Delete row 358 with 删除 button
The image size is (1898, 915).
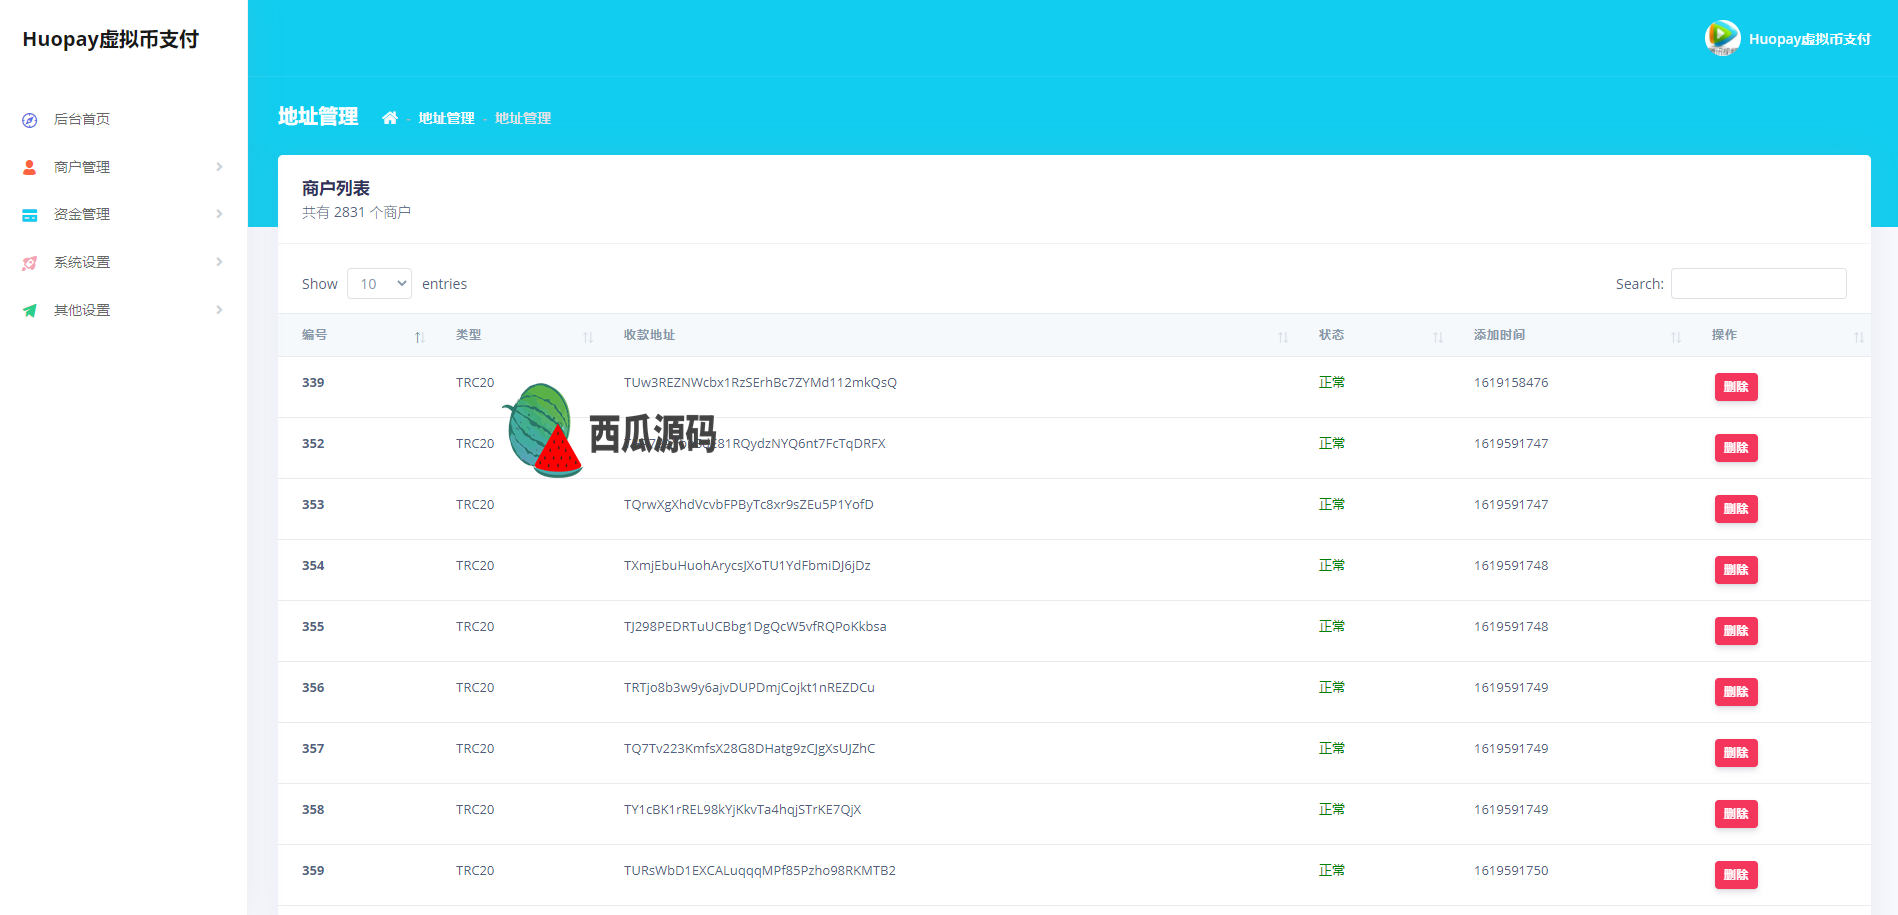[1736, 814]
